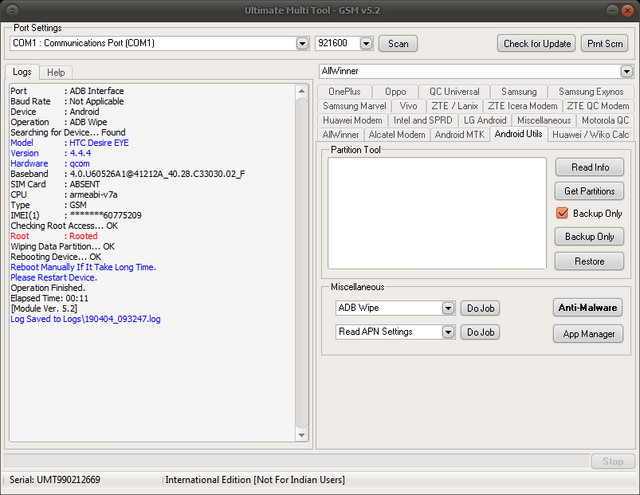
Task: Switch to ZTE / Lanix tab
Action: click(x=454, y=106)
